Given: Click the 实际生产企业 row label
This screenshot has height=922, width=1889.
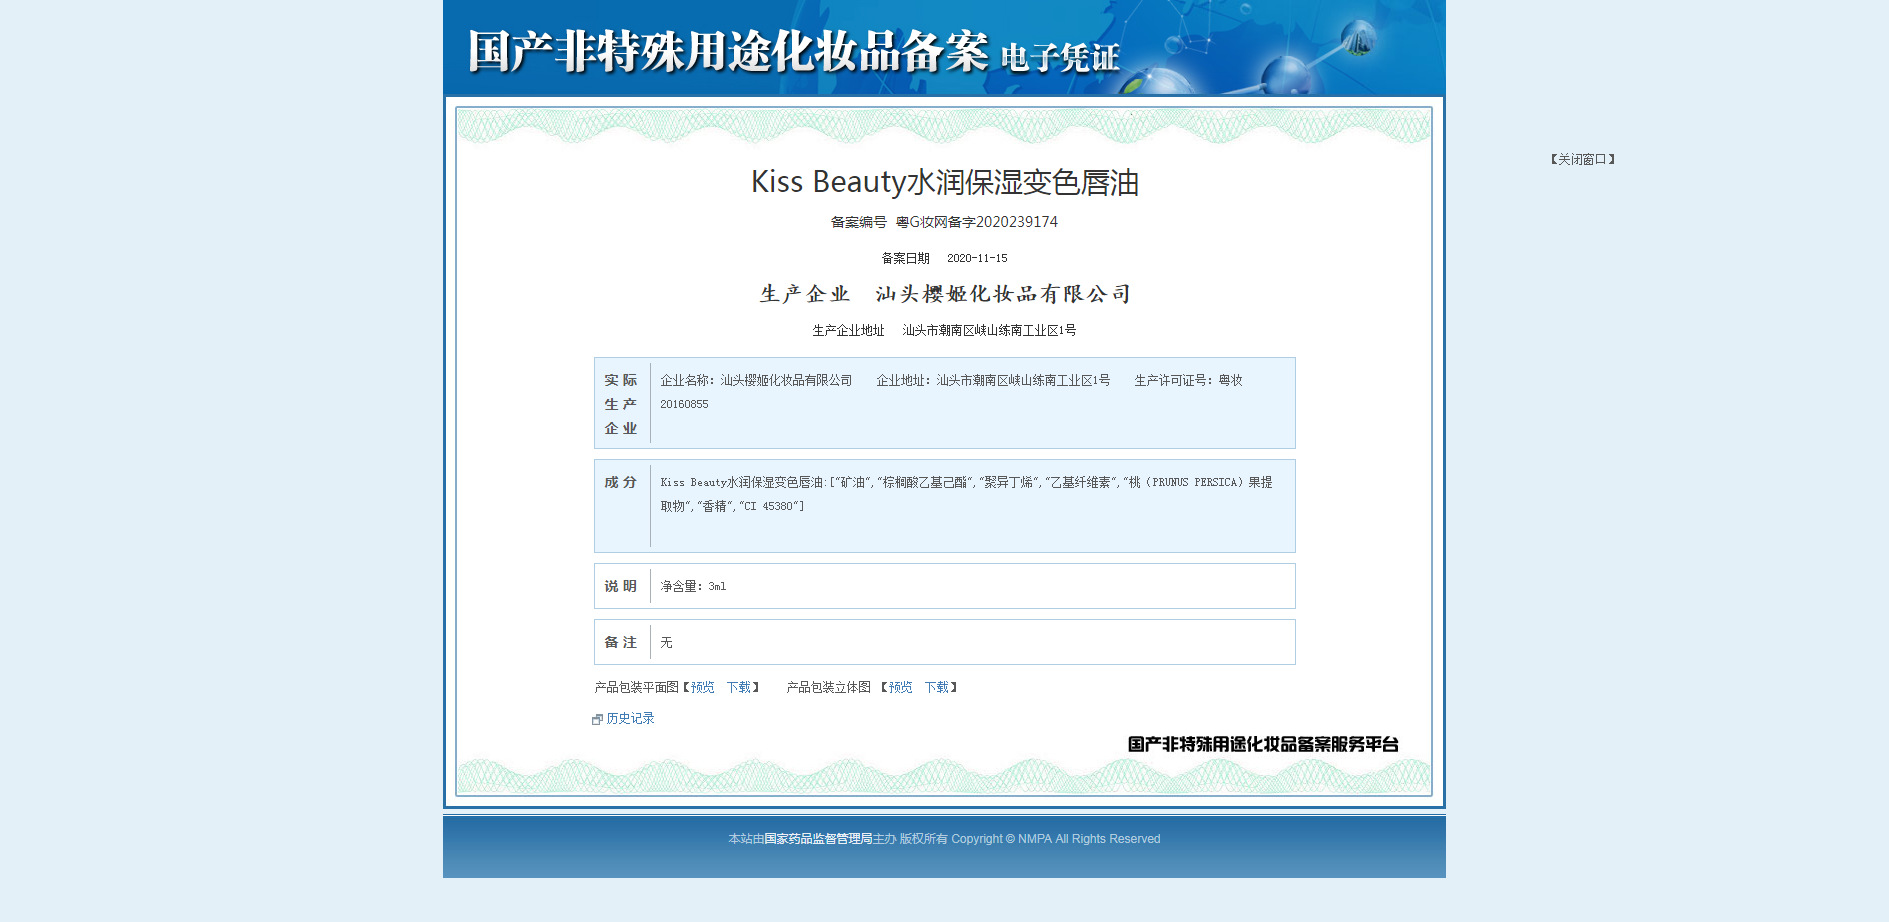Looking at the screenshot, I should click(x=621, y=404).
